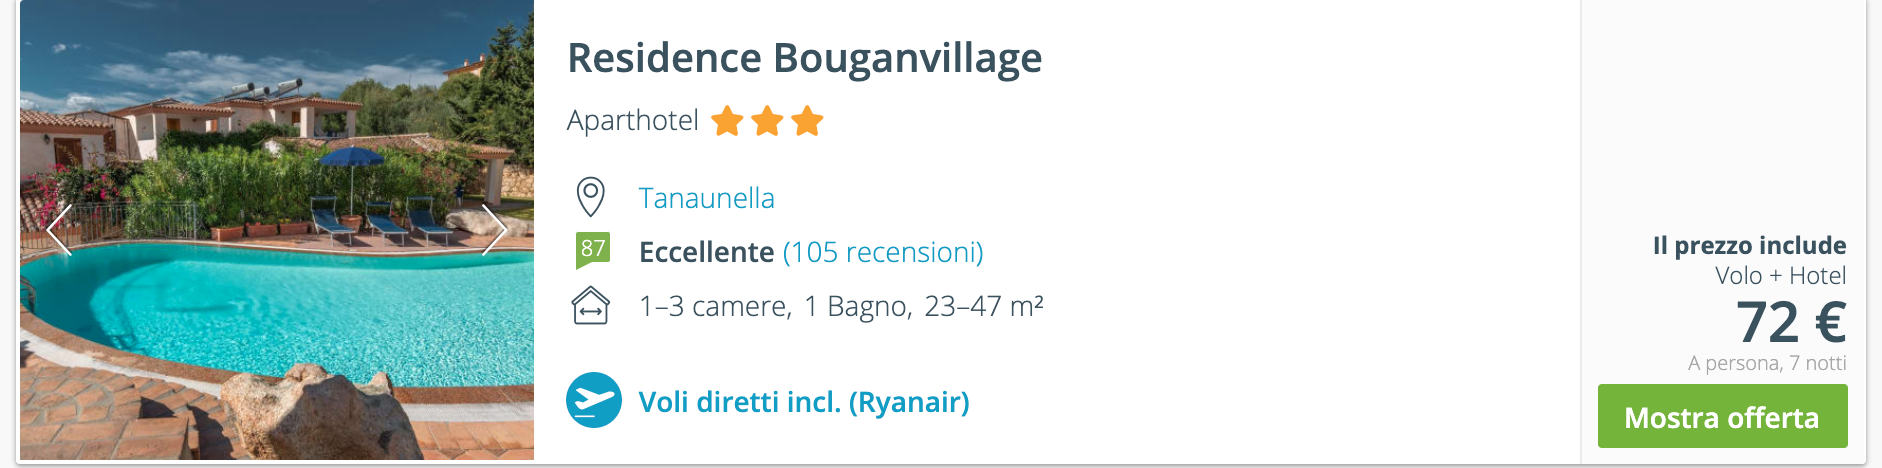Click Voli diretti incl. (Ryanair) link
The height and width of the screenshot is (468, 1882).
[x=804, y=402]
